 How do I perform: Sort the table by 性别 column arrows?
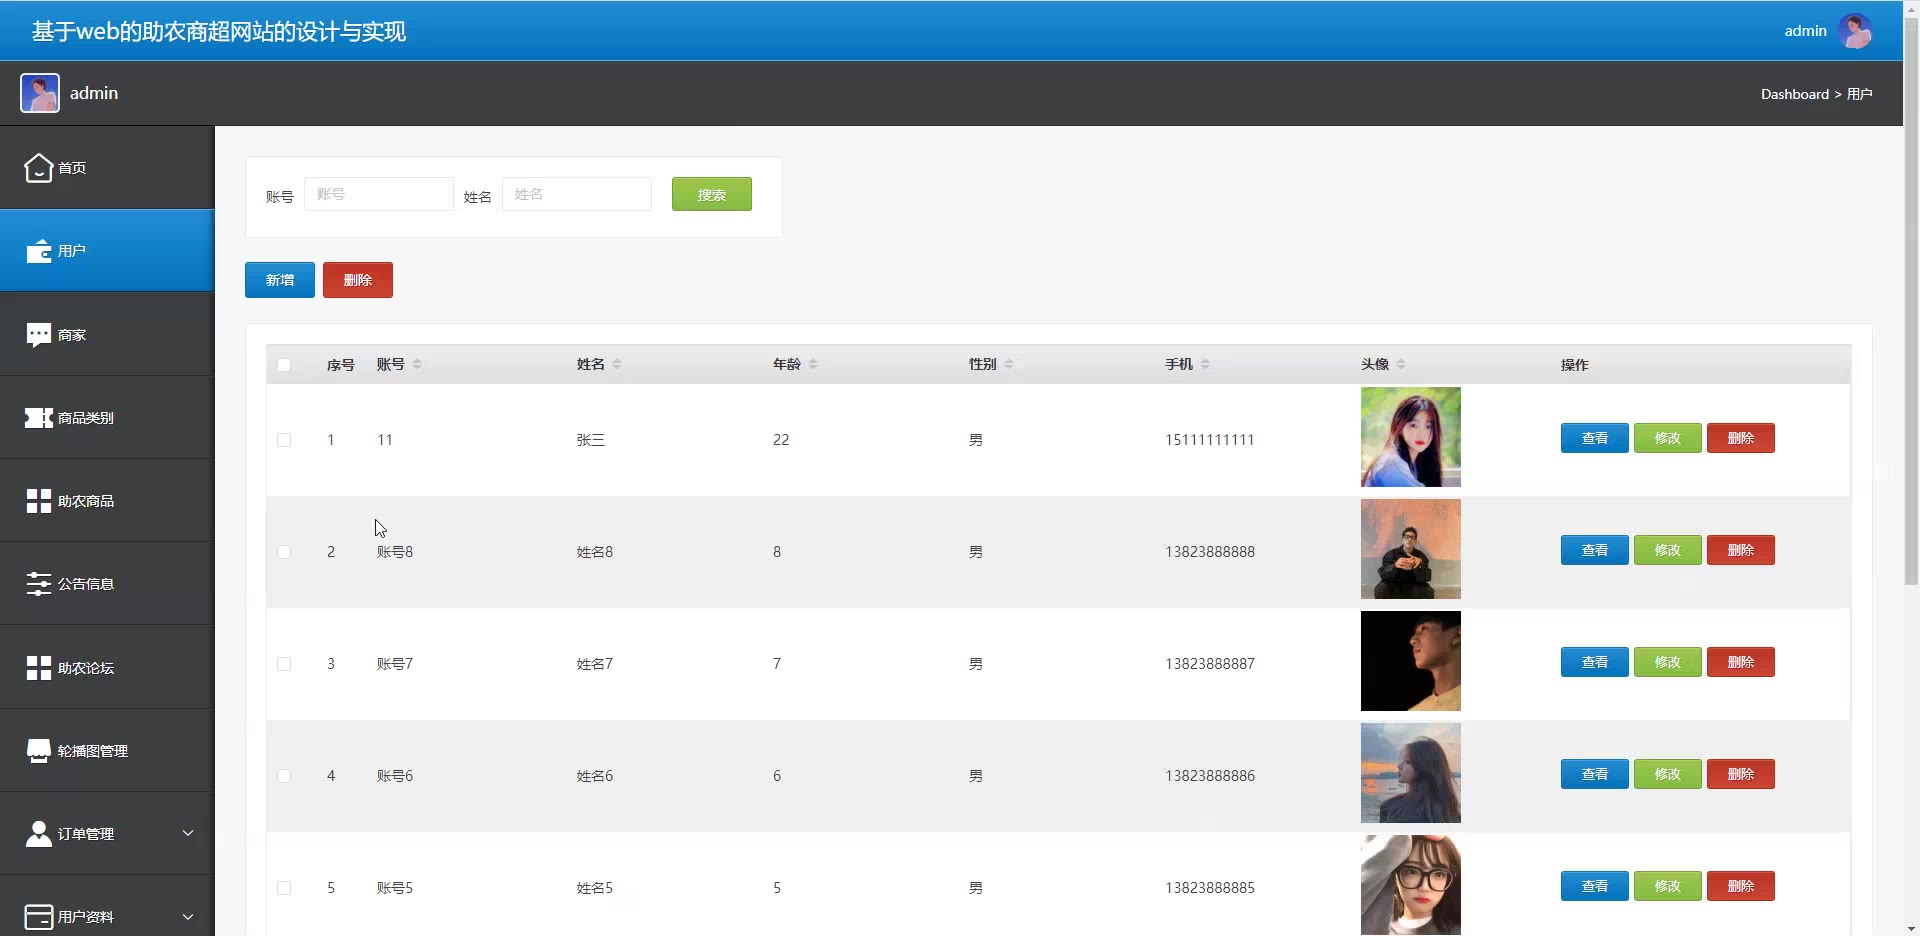point(1009,364)
